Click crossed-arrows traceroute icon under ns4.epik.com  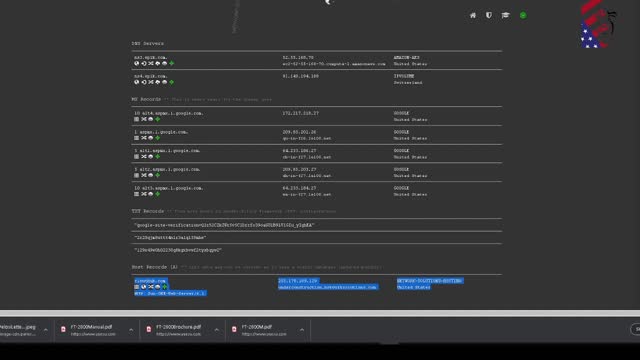click(151, 82)
